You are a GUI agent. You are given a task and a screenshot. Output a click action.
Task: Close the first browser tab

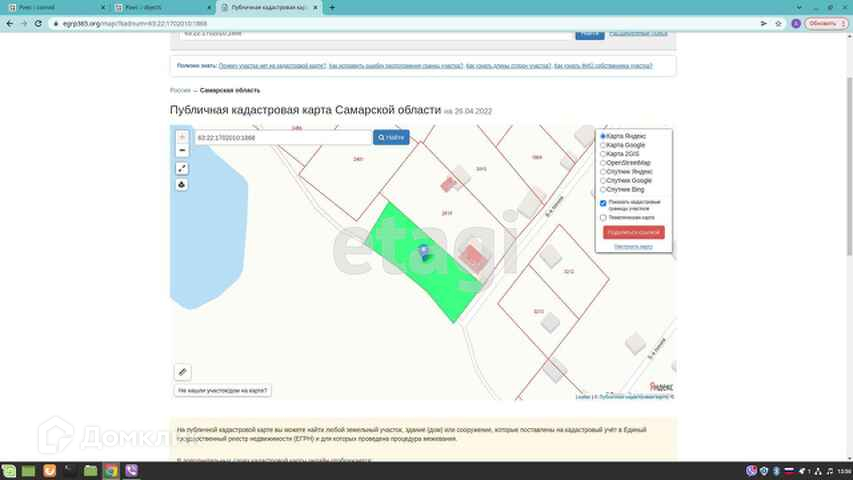pyautogui.click(x=102, y=8)
